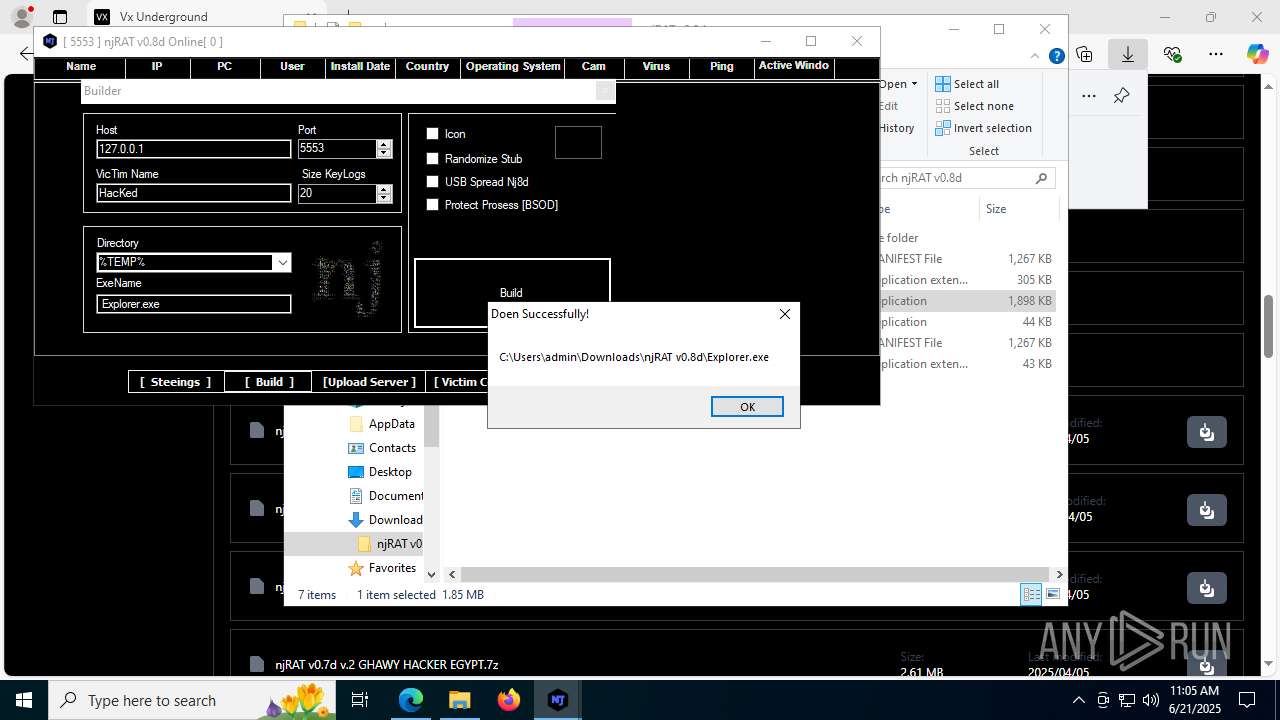Open the Edge browser essentials heart icon
1280x720 pixels.
click(x=1173, y=54)
